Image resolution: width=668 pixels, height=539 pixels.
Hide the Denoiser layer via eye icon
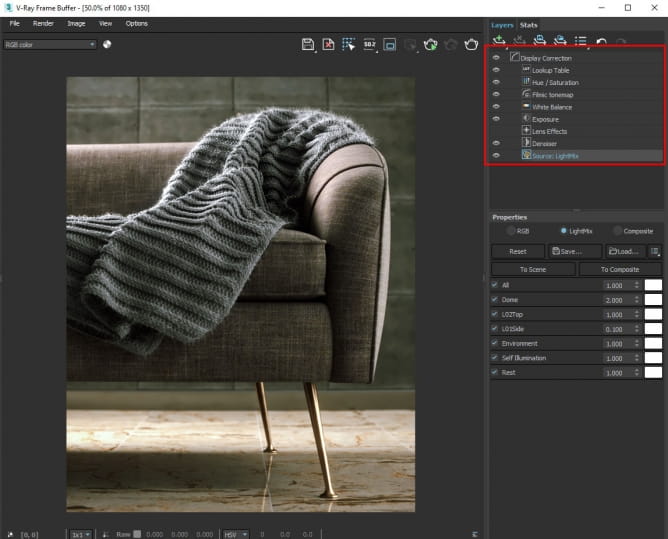[x=496, y=143]
